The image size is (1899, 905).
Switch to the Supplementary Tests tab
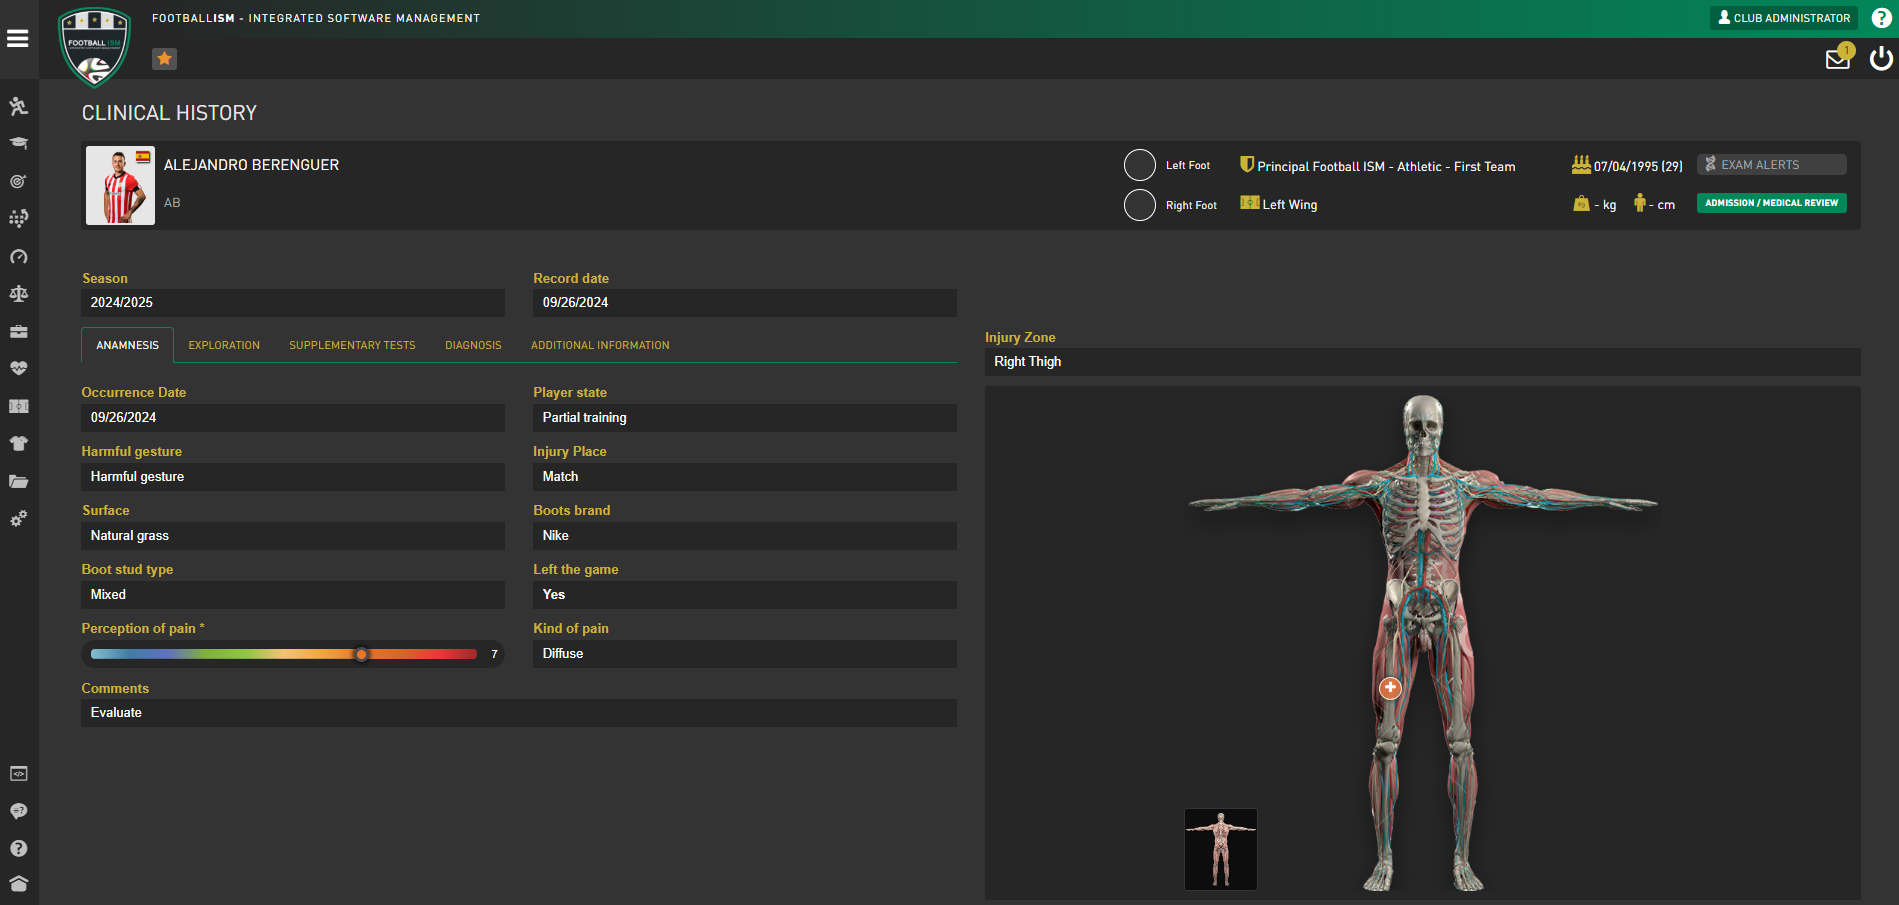352,345
